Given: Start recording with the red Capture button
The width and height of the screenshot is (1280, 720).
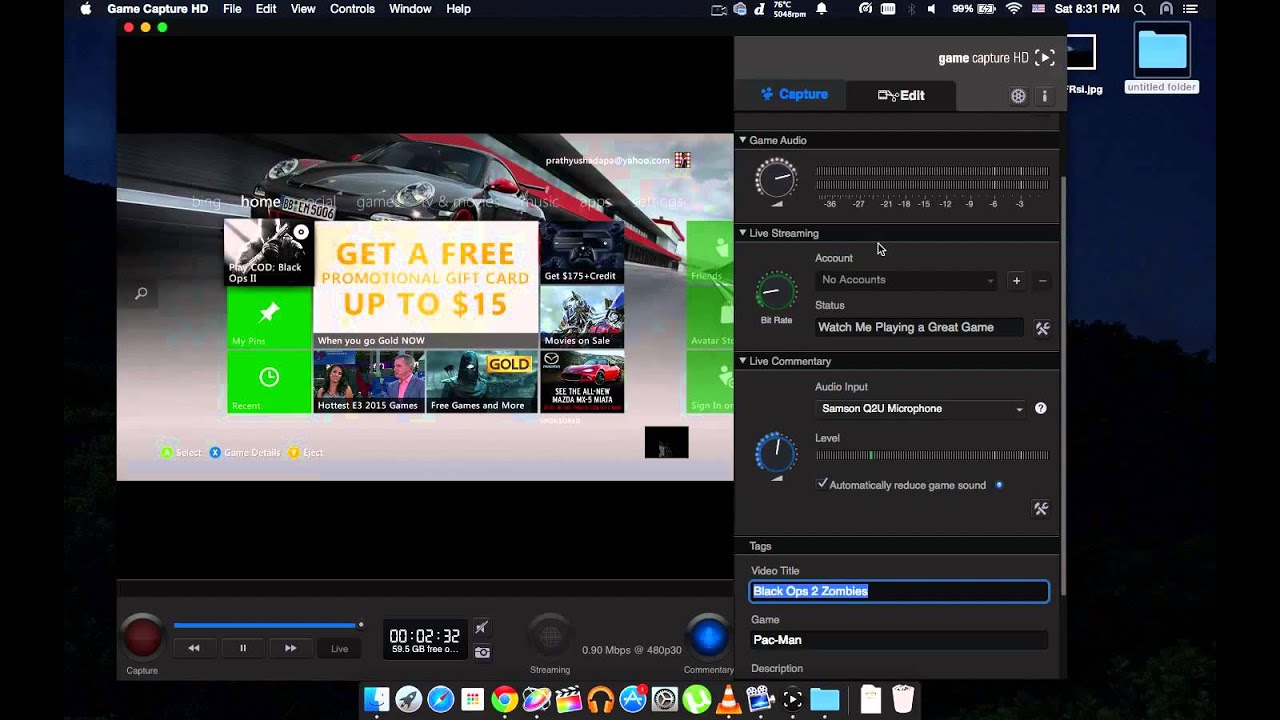Looking at the screenshot, I should coord(142,637).
